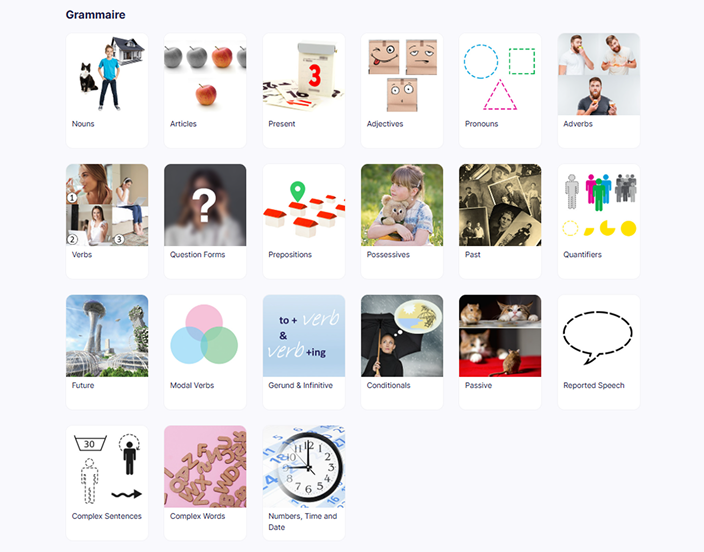Select the Possessives teddy bear card
Image resolution: width=704 pixels, height=552 pixels.
(402, 221)
